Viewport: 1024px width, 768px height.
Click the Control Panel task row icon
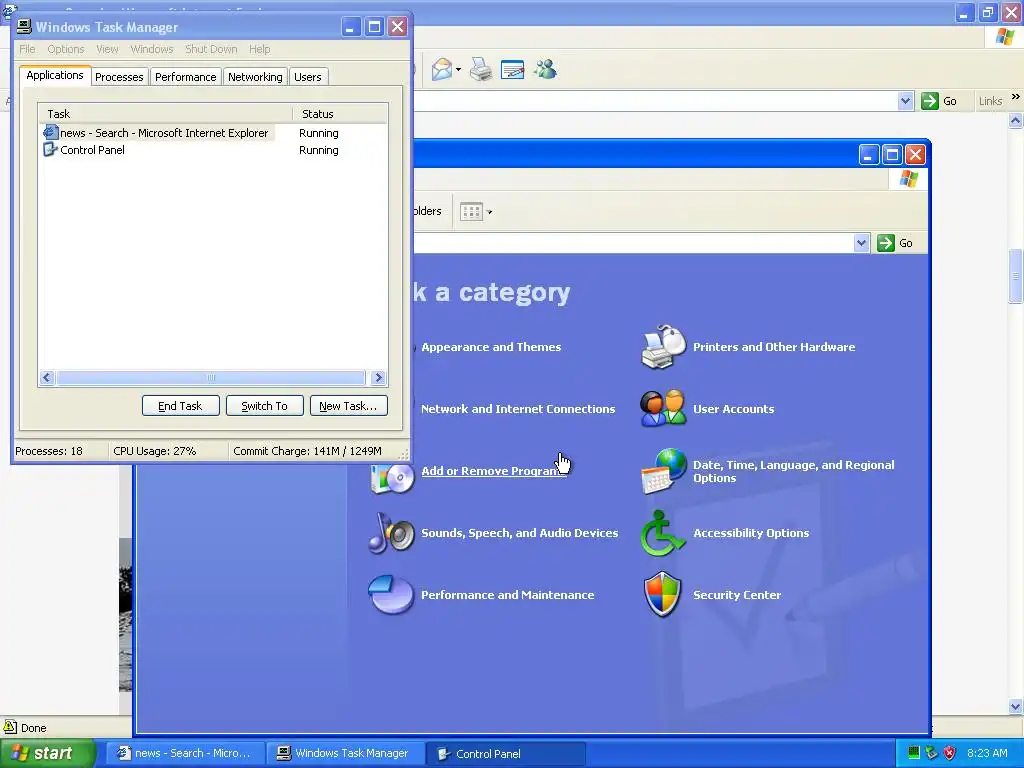coord(50,150)
